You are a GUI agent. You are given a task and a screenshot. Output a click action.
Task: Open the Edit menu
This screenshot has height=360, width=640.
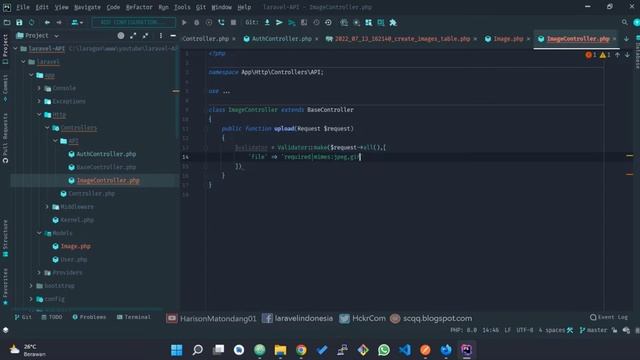[x=42, y=7]
